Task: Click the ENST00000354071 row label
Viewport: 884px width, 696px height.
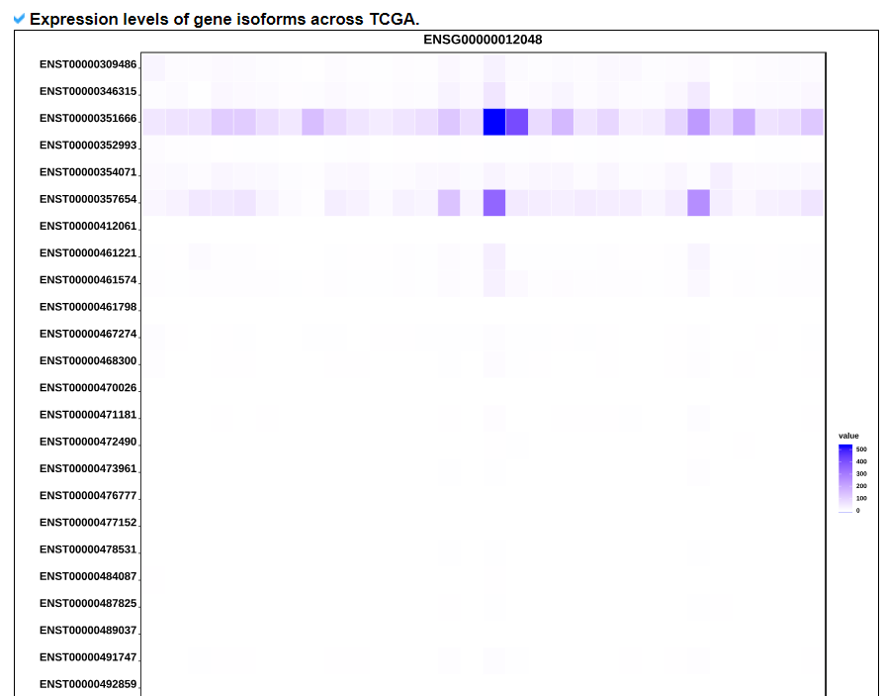Action: point(88,172)
